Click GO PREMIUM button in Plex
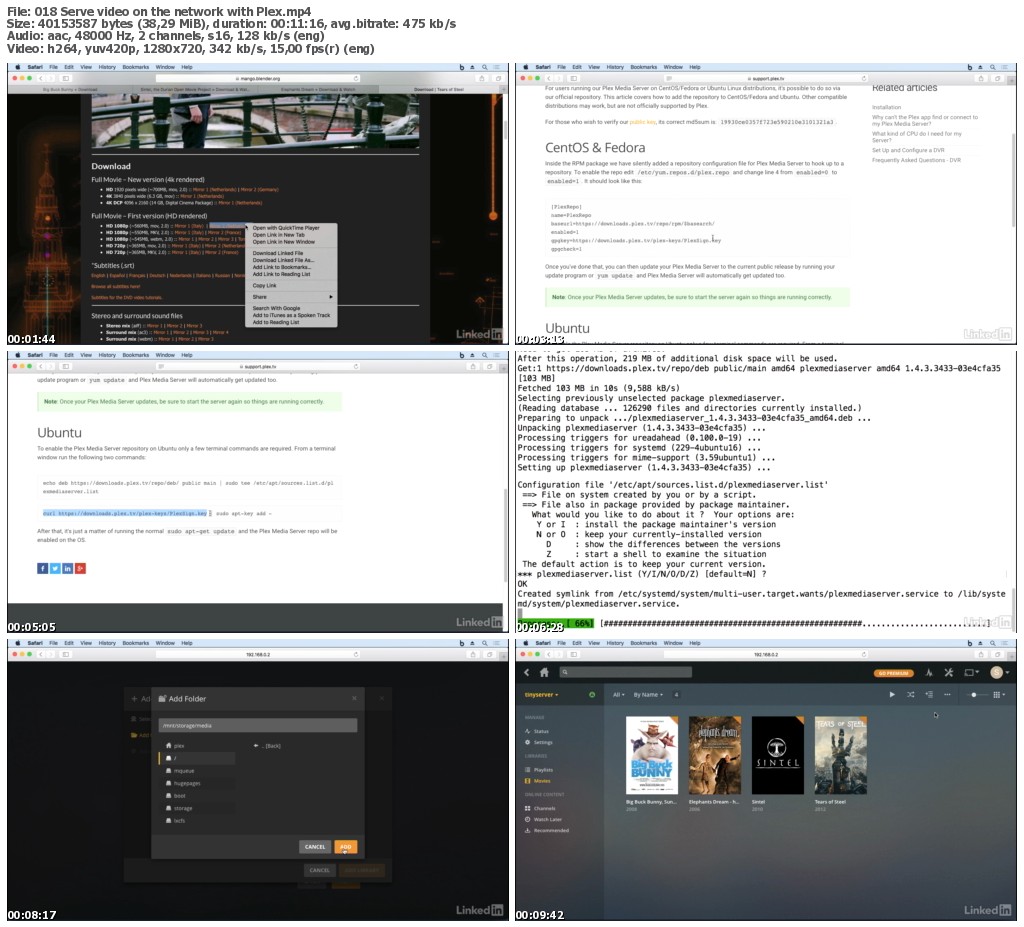This screenshot has width=1024, height=927. (893, 673)
